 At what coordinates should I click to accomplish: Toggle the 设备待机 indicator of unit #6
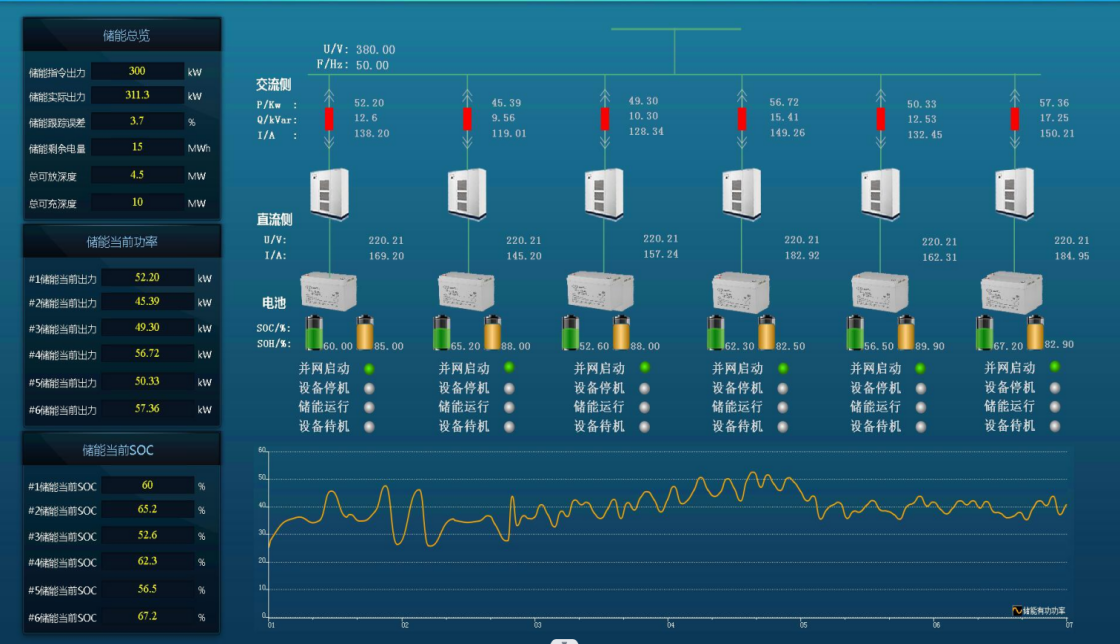click(1055, 426)
